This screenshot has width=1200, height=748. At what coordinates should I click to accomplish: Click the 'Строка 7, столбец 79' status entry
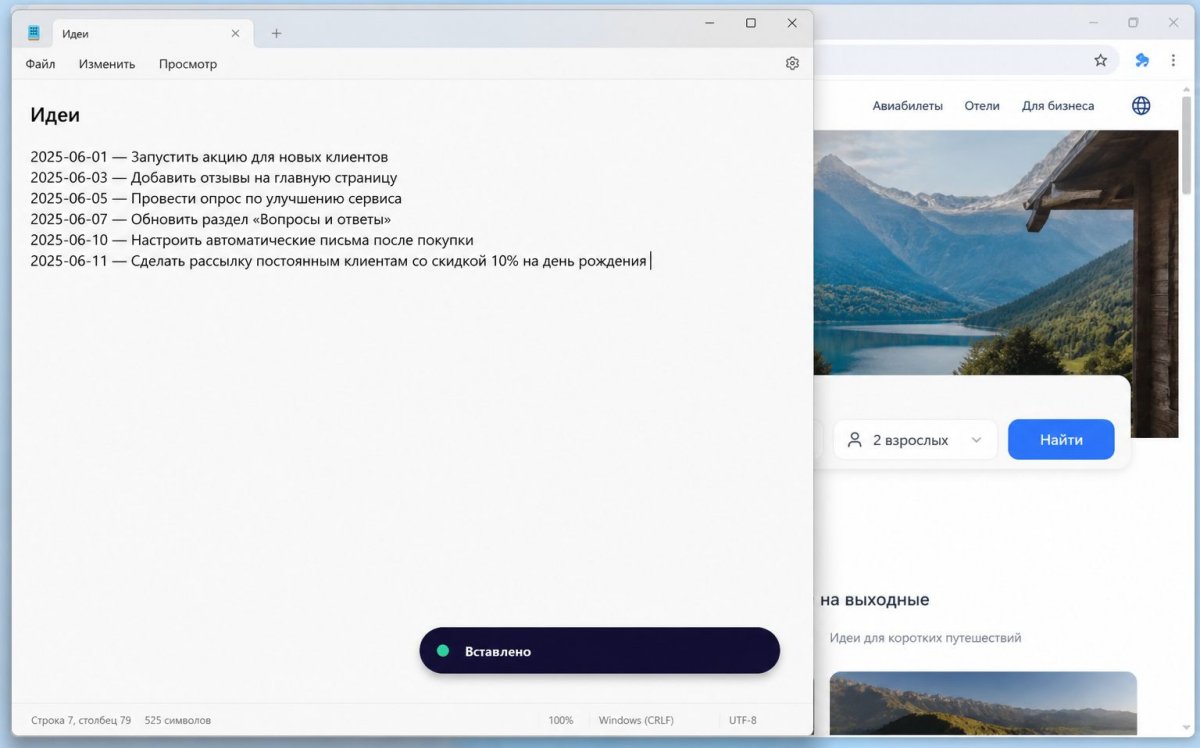[x=81, y=720]
